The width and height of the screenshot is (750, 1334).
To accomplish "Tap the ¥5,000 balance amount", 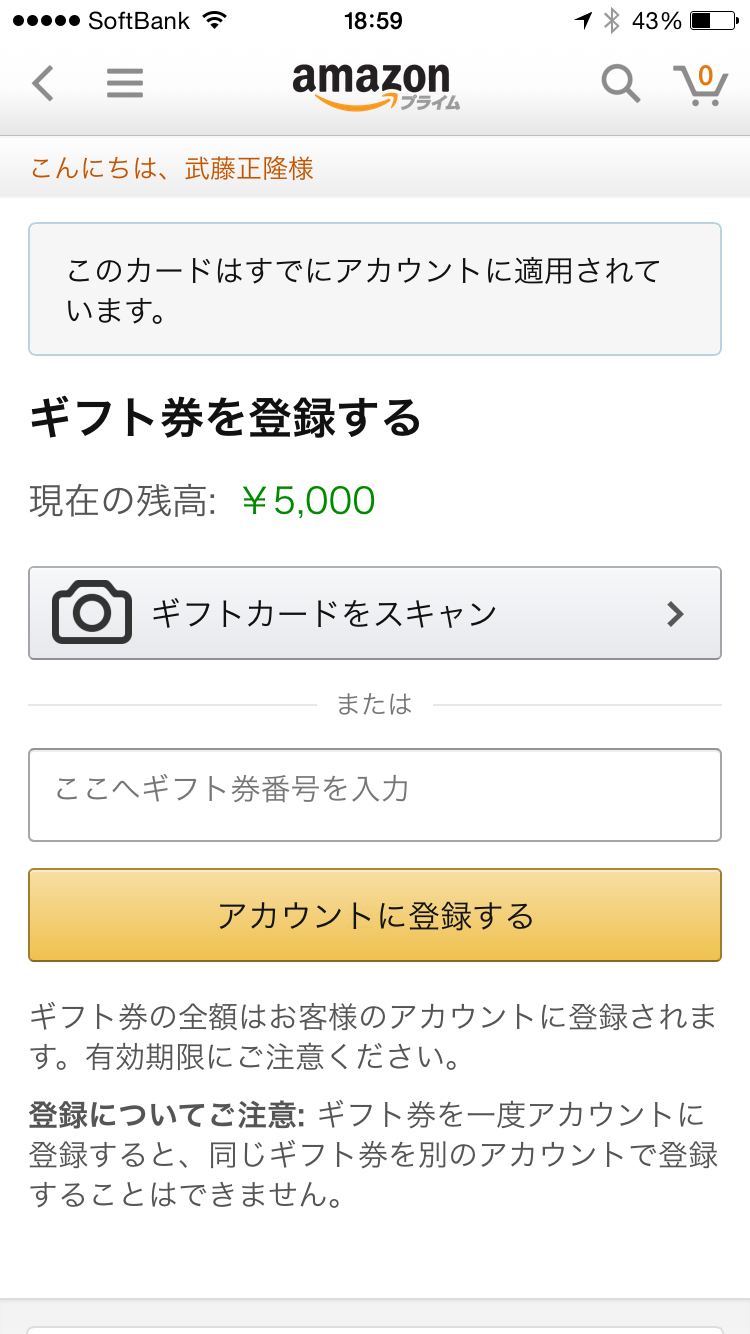I will [309, 500].
